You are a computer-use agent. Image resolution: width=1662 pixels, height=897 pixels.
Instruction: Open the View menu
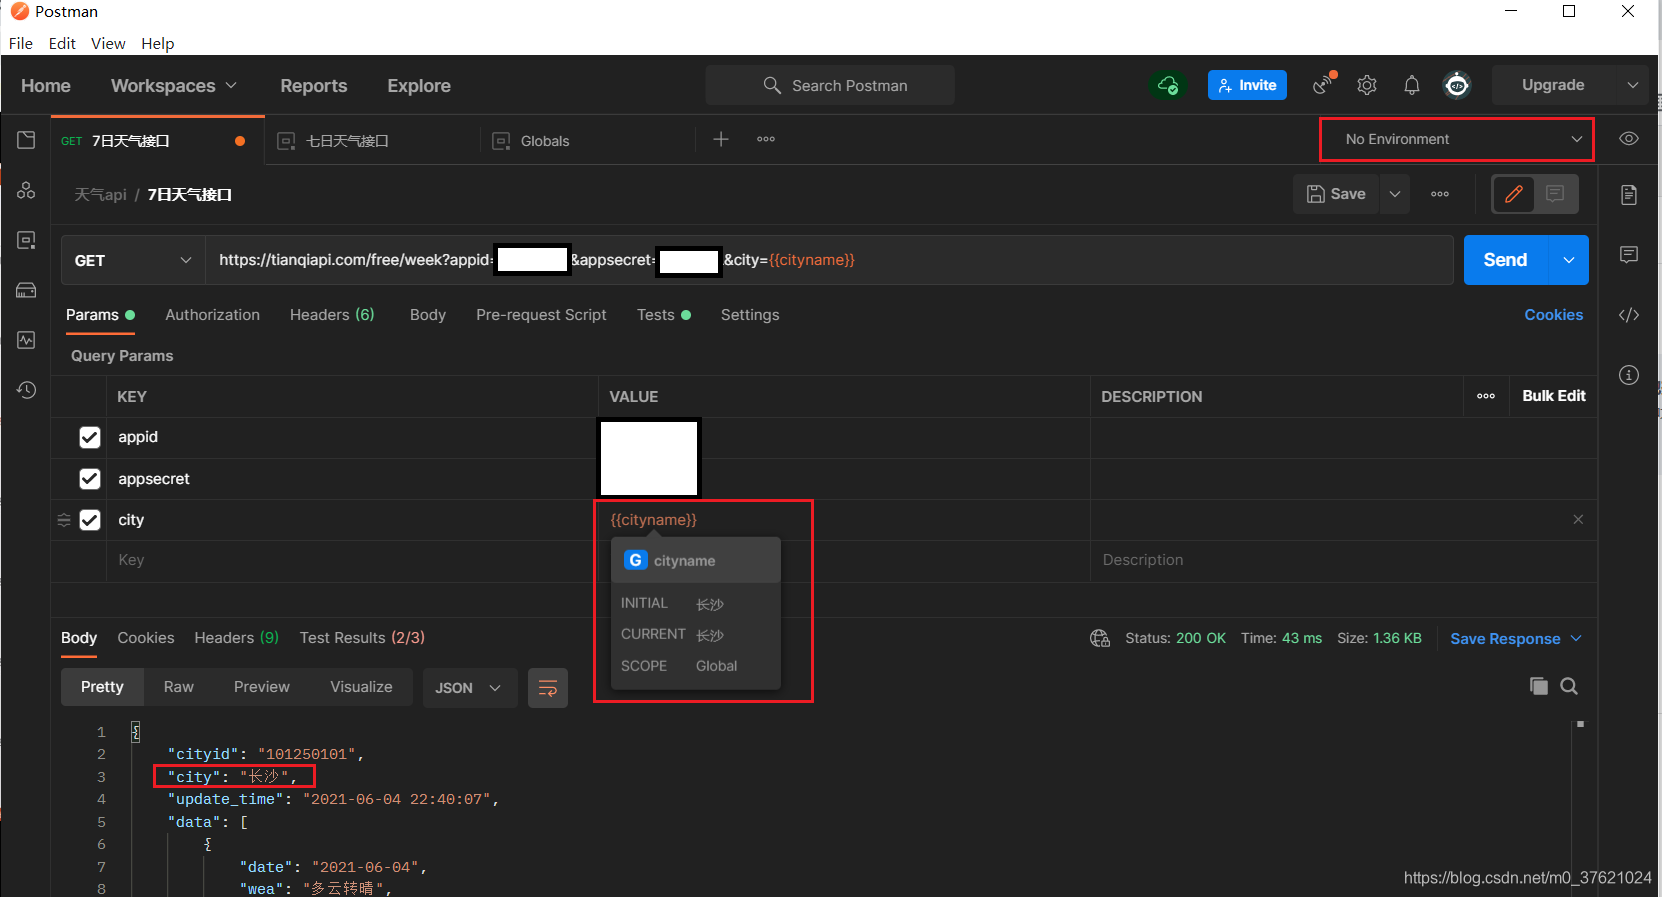(108, 43)
